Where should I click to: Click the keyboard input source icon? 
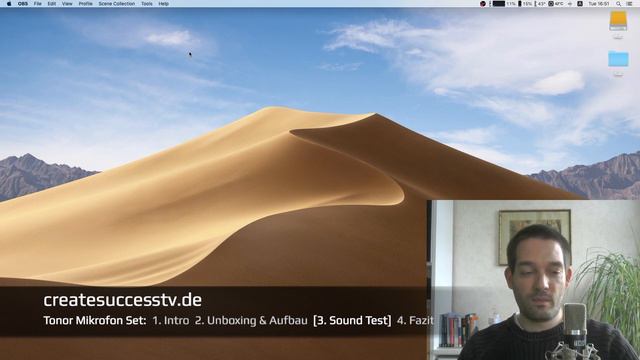(580, 4)
